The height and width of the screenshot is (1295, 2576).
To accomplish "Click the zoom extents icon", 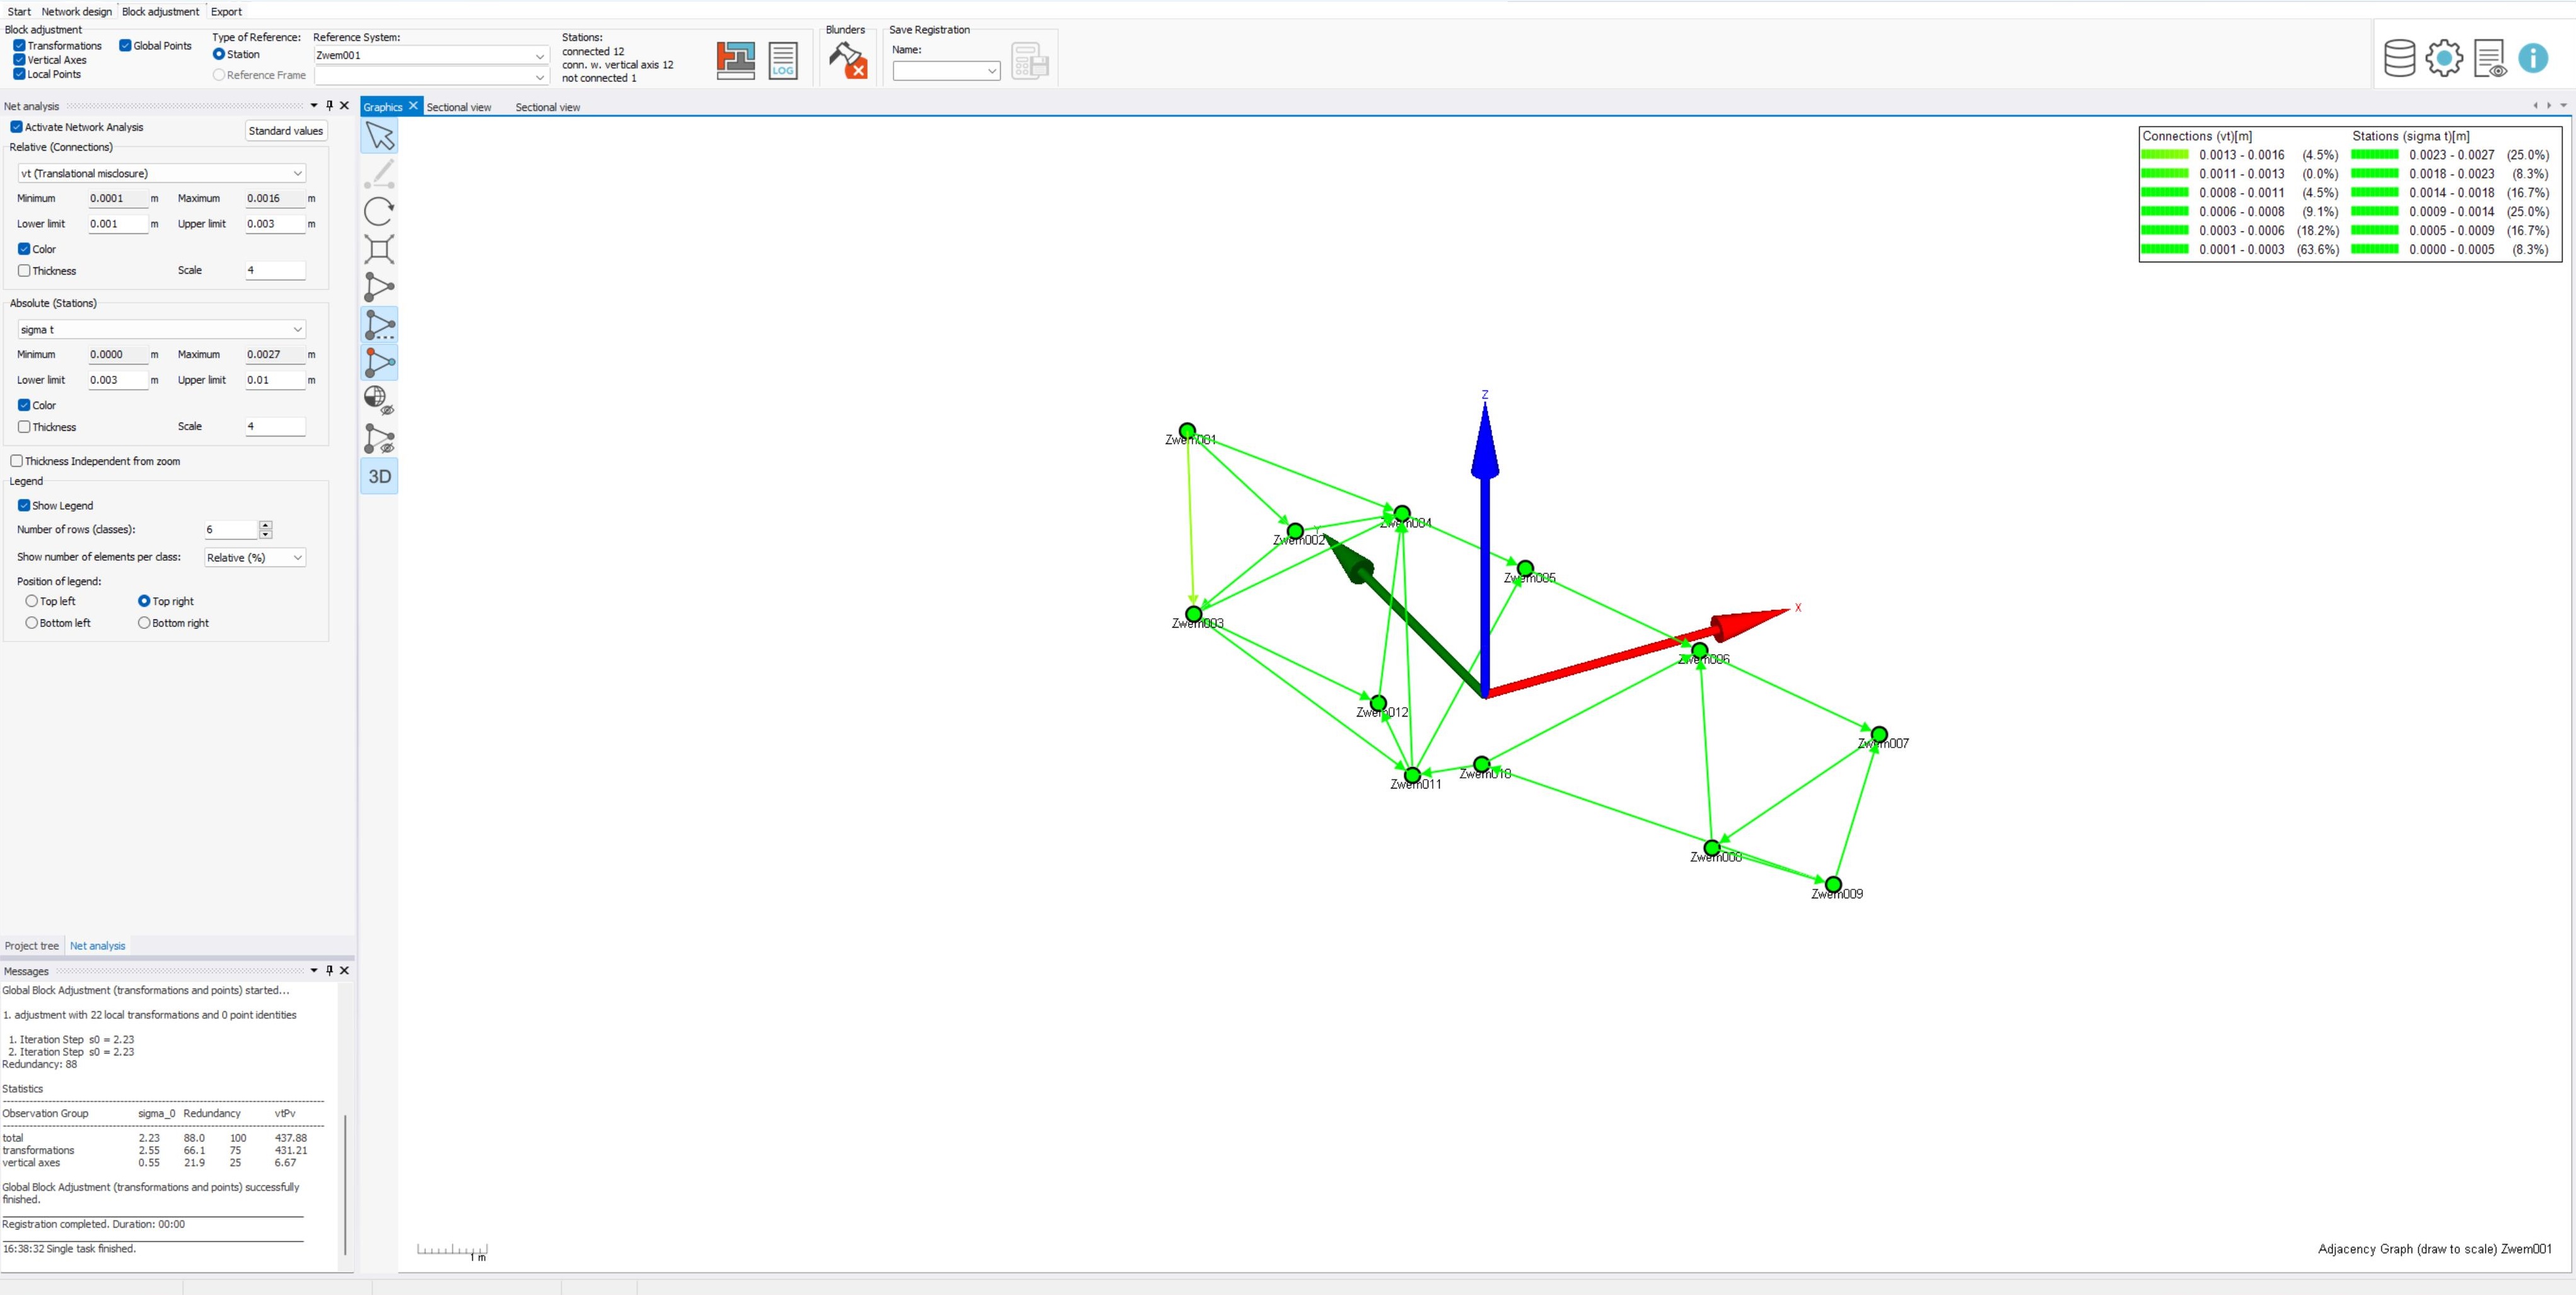I will click(379, 249).
